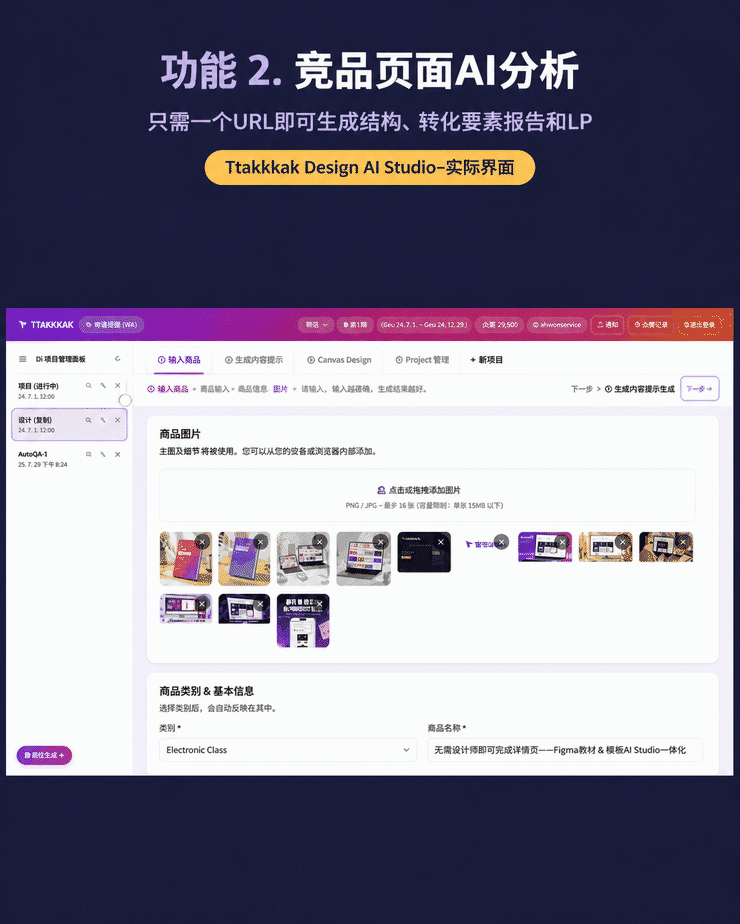Image resolution: width=740 pixels, height=924 pixels.
Task: Click the 生成内容提示生成 next-step label
Action: point(640,389)
